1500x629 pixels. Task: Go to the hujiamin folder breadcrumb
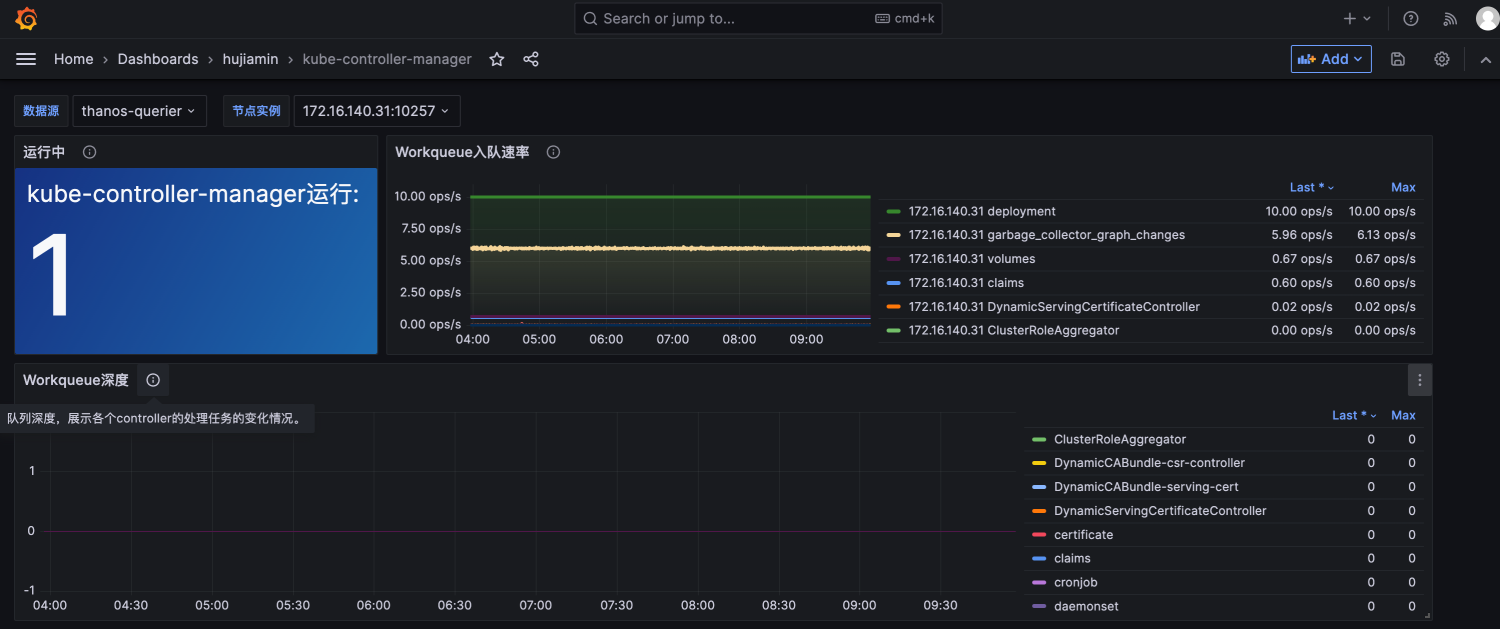tap(250, 59)
